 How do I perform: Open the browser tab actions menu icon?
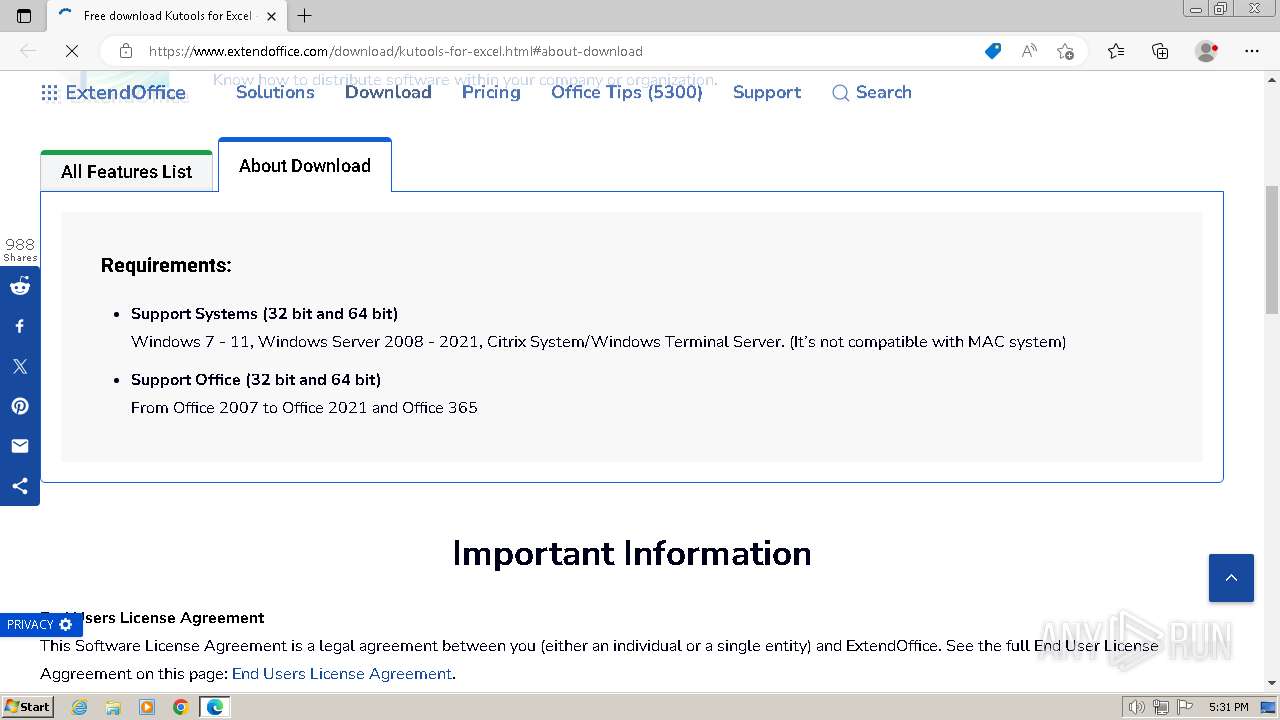click(24, 15)
